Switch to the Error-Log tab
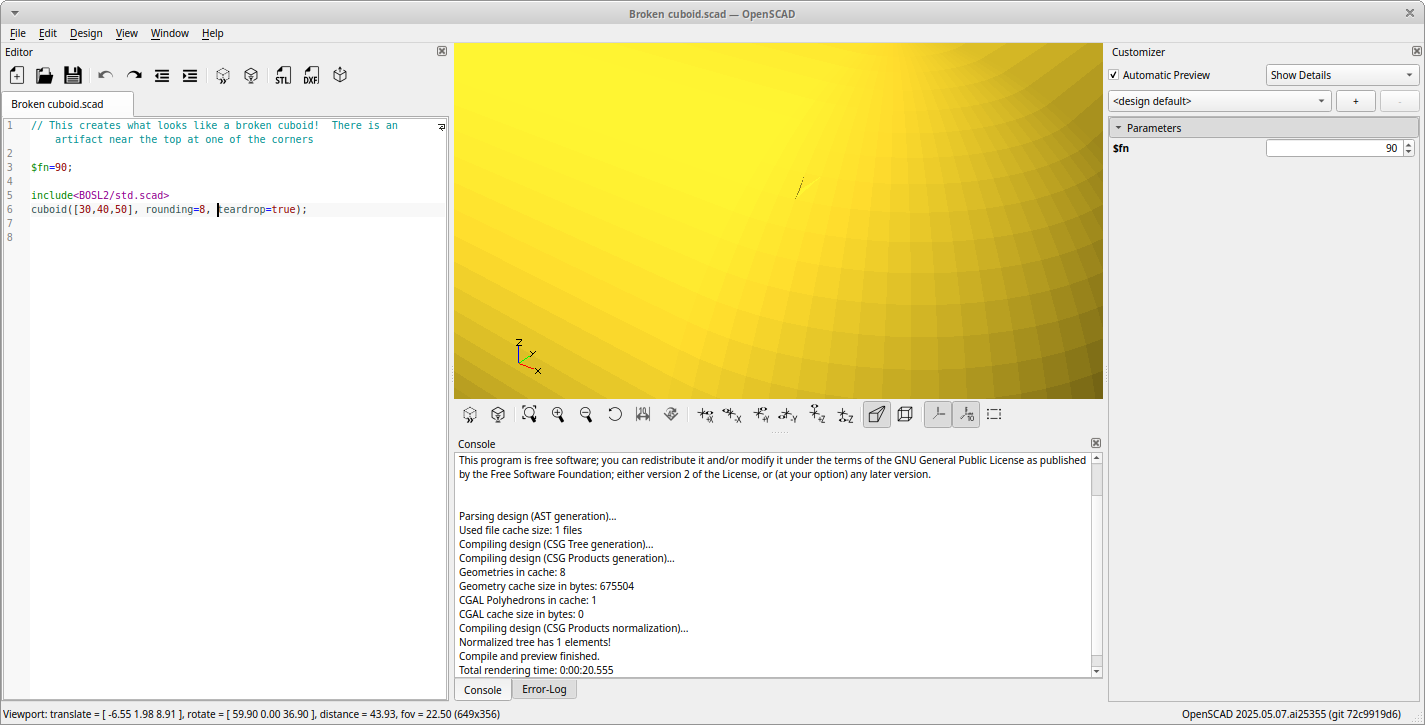 544,689
